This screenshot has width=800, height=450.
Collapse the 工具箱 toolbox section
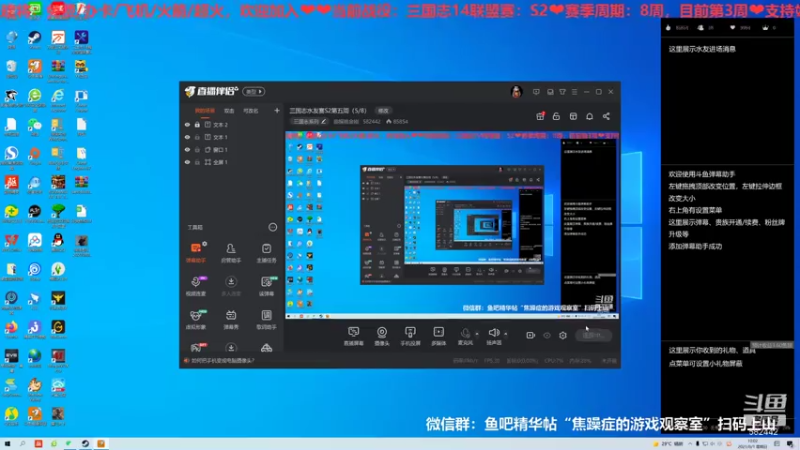coord(272,227)
